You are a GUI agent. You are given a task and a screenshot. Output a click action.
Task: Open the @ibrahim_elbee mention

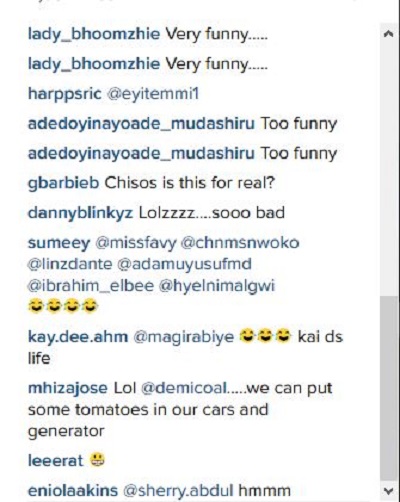pyautogui.click(x=91, y=286)
